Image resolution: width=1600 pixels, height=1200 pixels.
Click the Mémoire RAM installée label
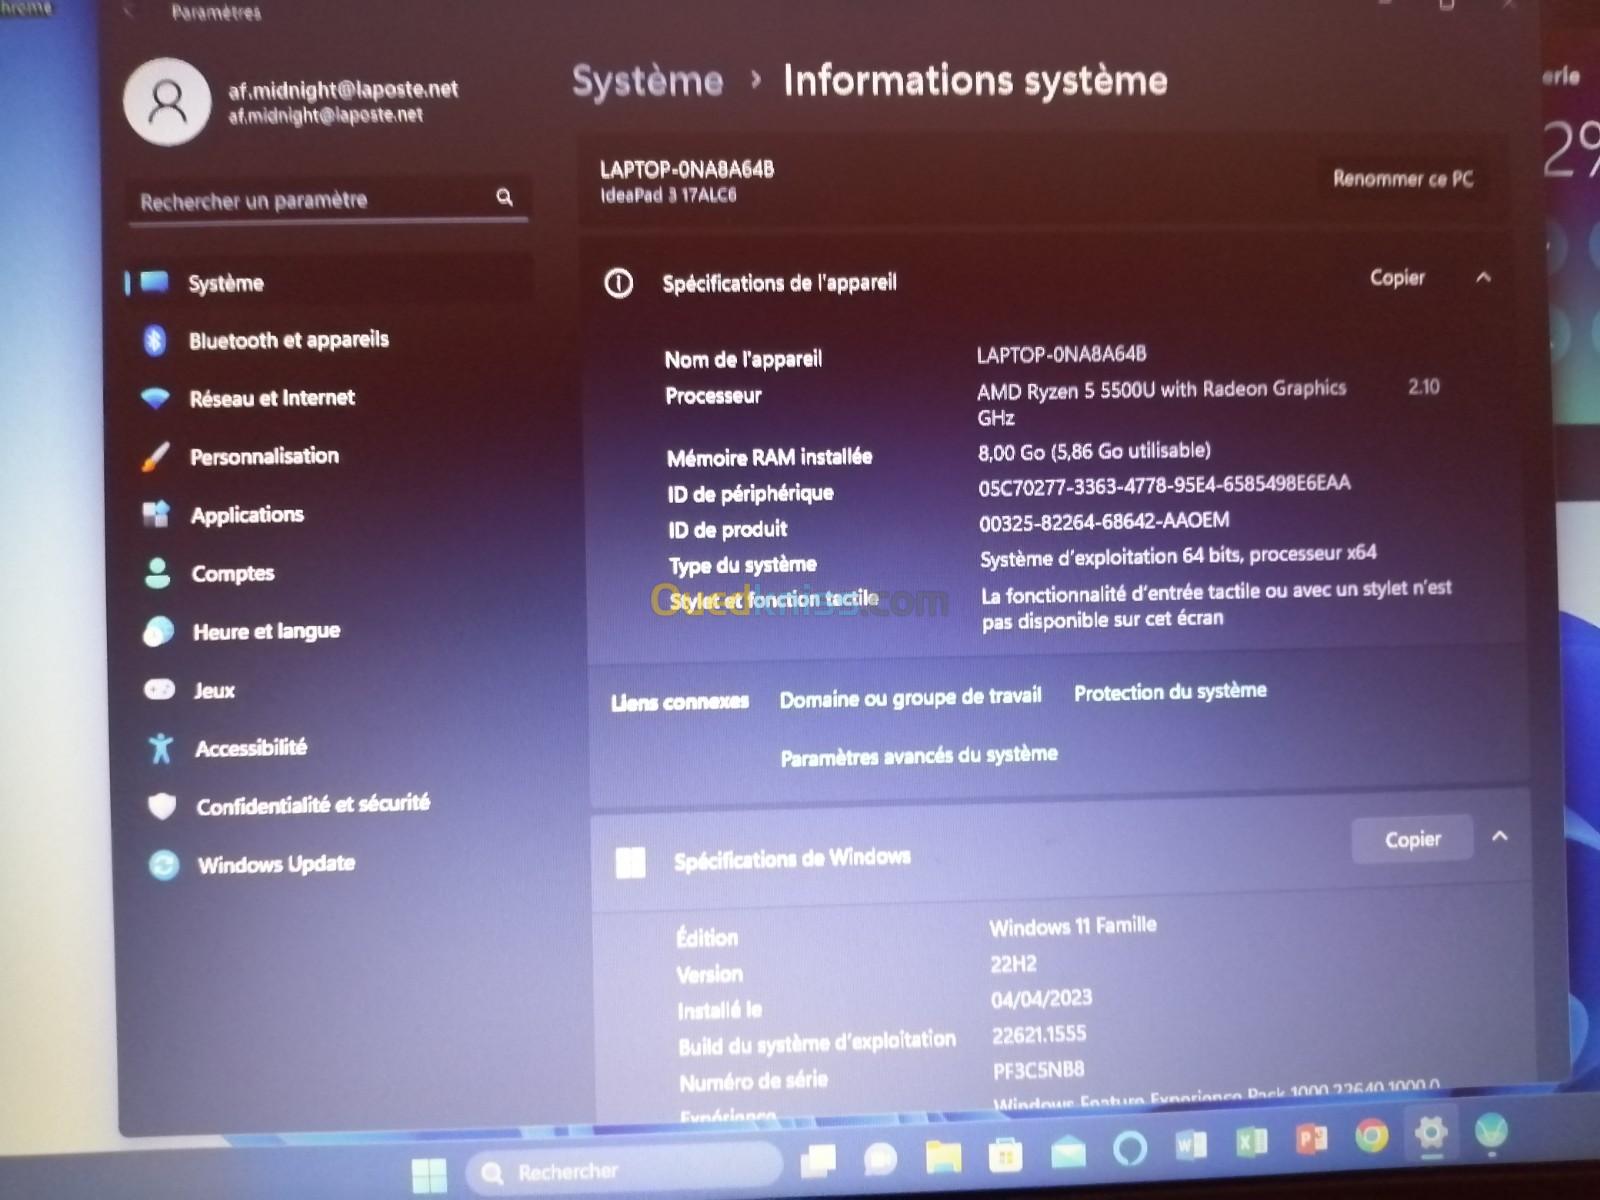(x=770, y=458)
